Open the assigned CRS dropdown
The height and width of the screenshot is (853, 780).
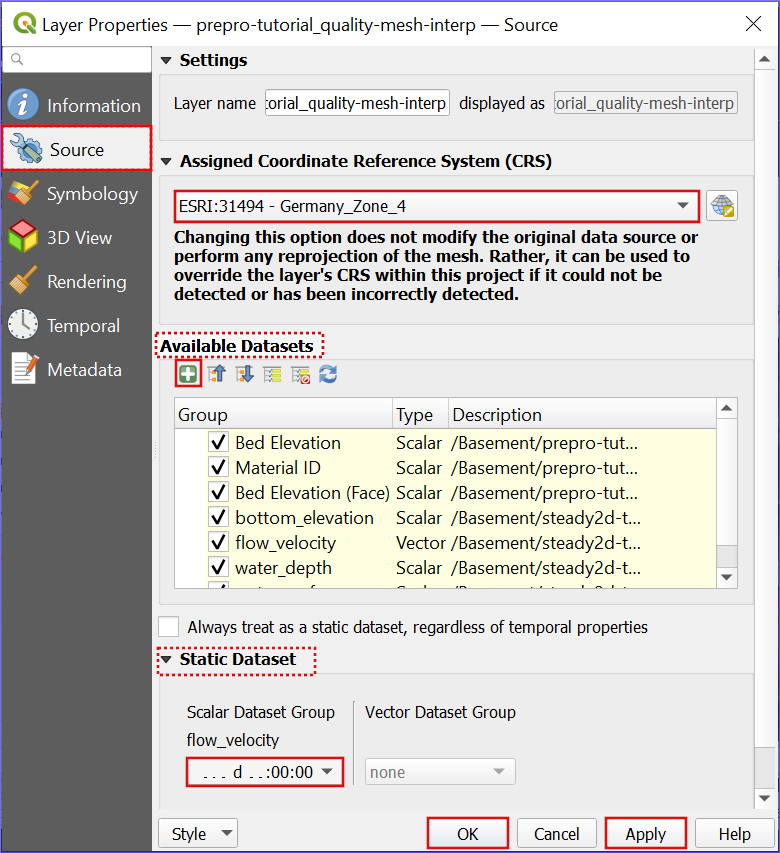436,207
